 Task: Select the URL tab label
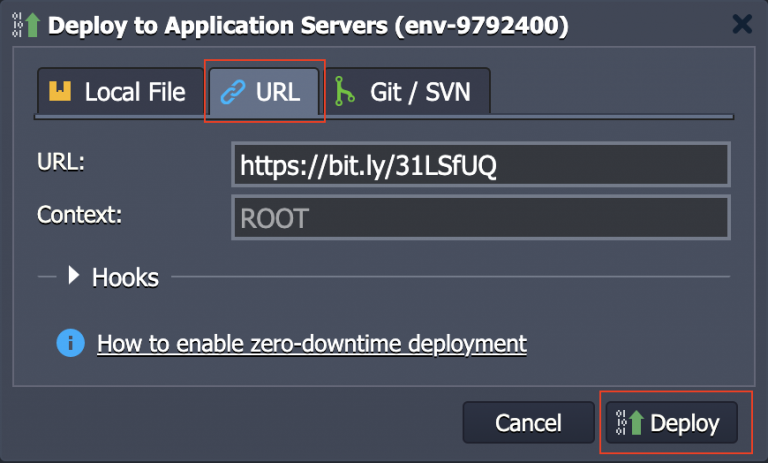(x=277, y=93)
